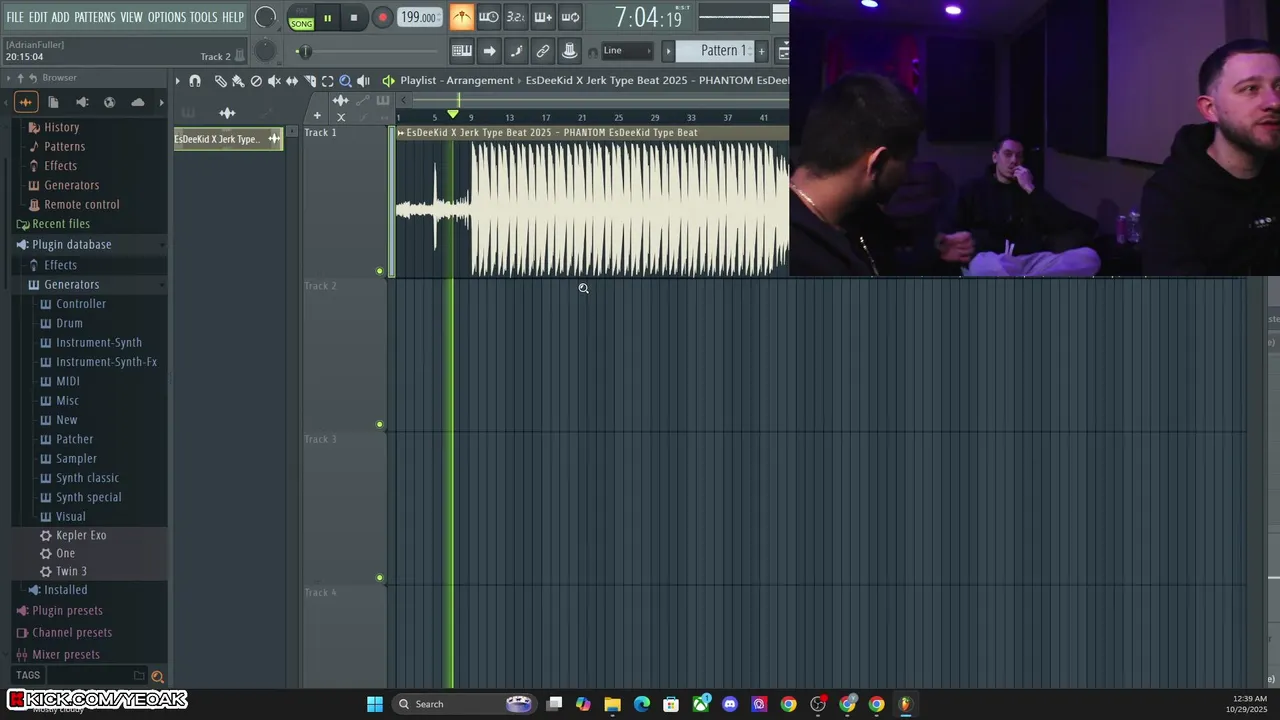Open the FILE menu
The width and height of the screenshot is (1280, 720).
[15, 17]
